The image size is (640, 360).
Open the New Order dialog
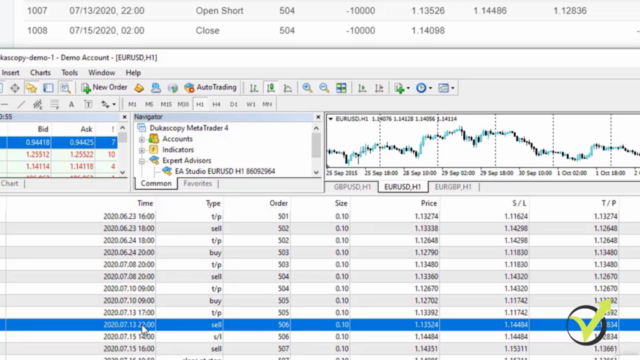pos(104,88)
